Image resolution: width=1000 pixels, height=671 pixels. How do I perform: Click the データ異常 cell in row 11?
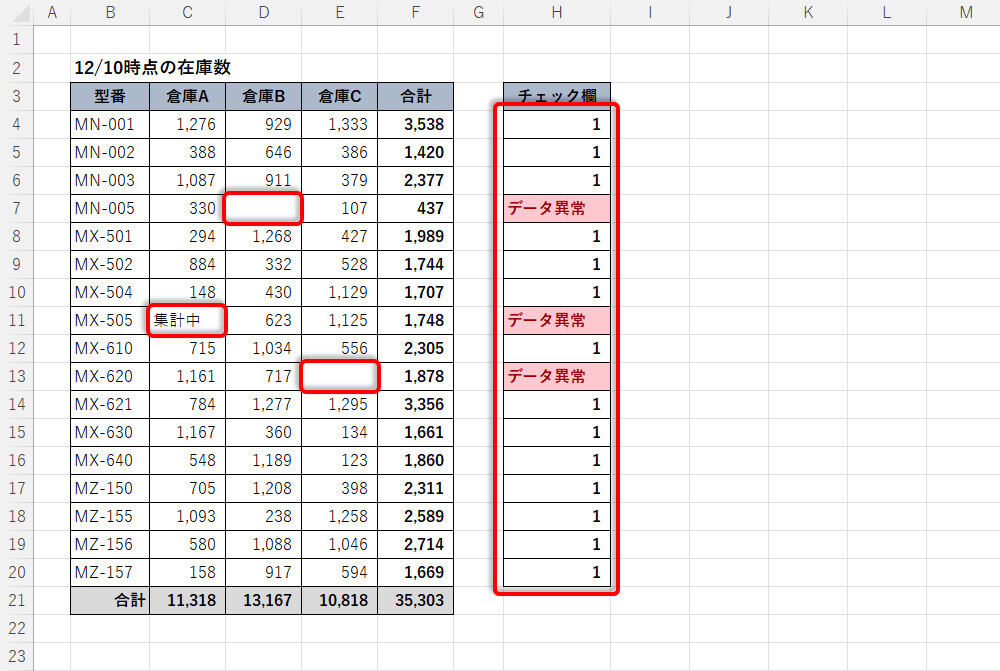[557, 320]
